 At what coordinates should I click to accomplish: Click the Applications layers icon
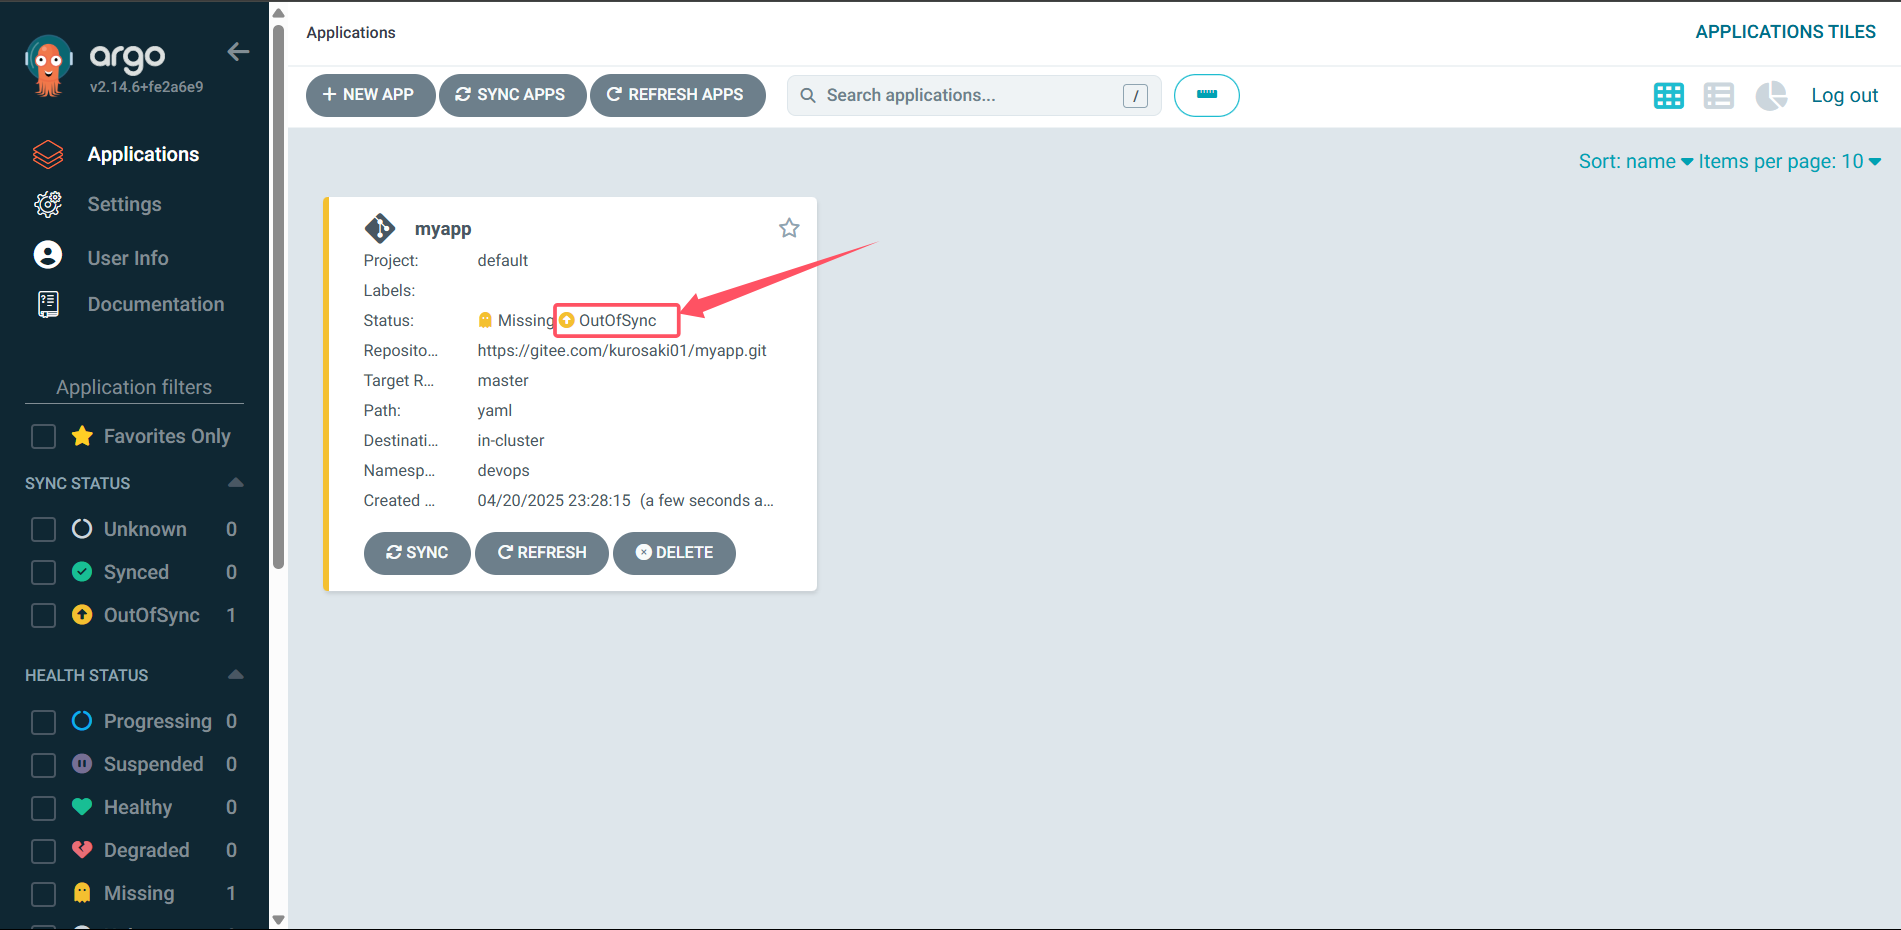click(x=48, y=154)
